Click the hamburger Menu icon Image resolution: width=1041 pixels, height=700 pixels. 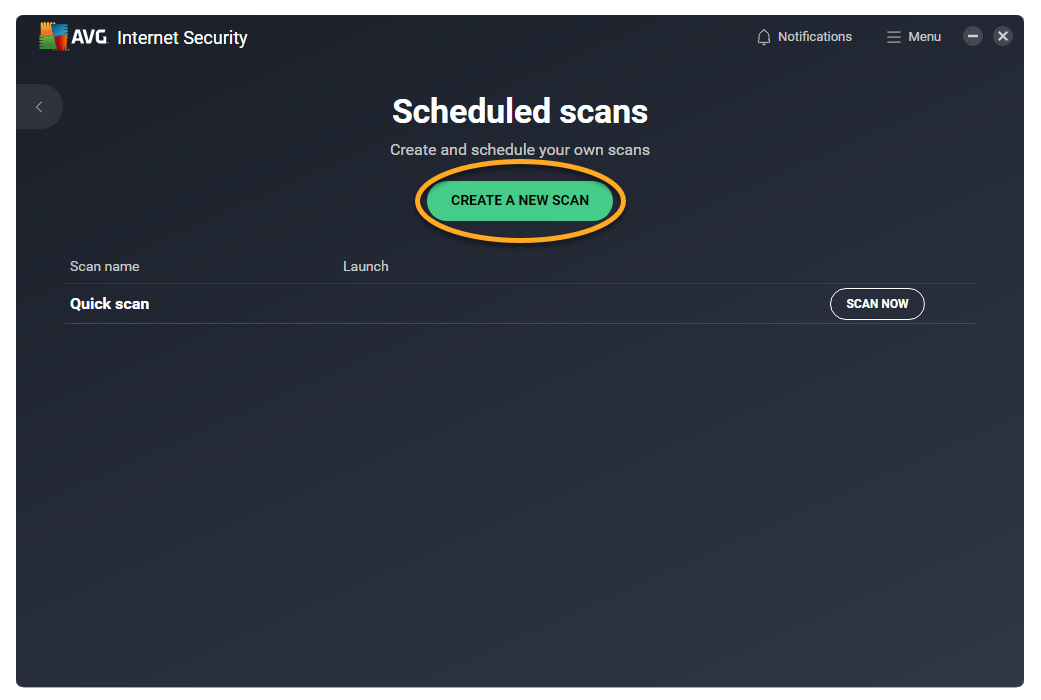pos(894,37)
